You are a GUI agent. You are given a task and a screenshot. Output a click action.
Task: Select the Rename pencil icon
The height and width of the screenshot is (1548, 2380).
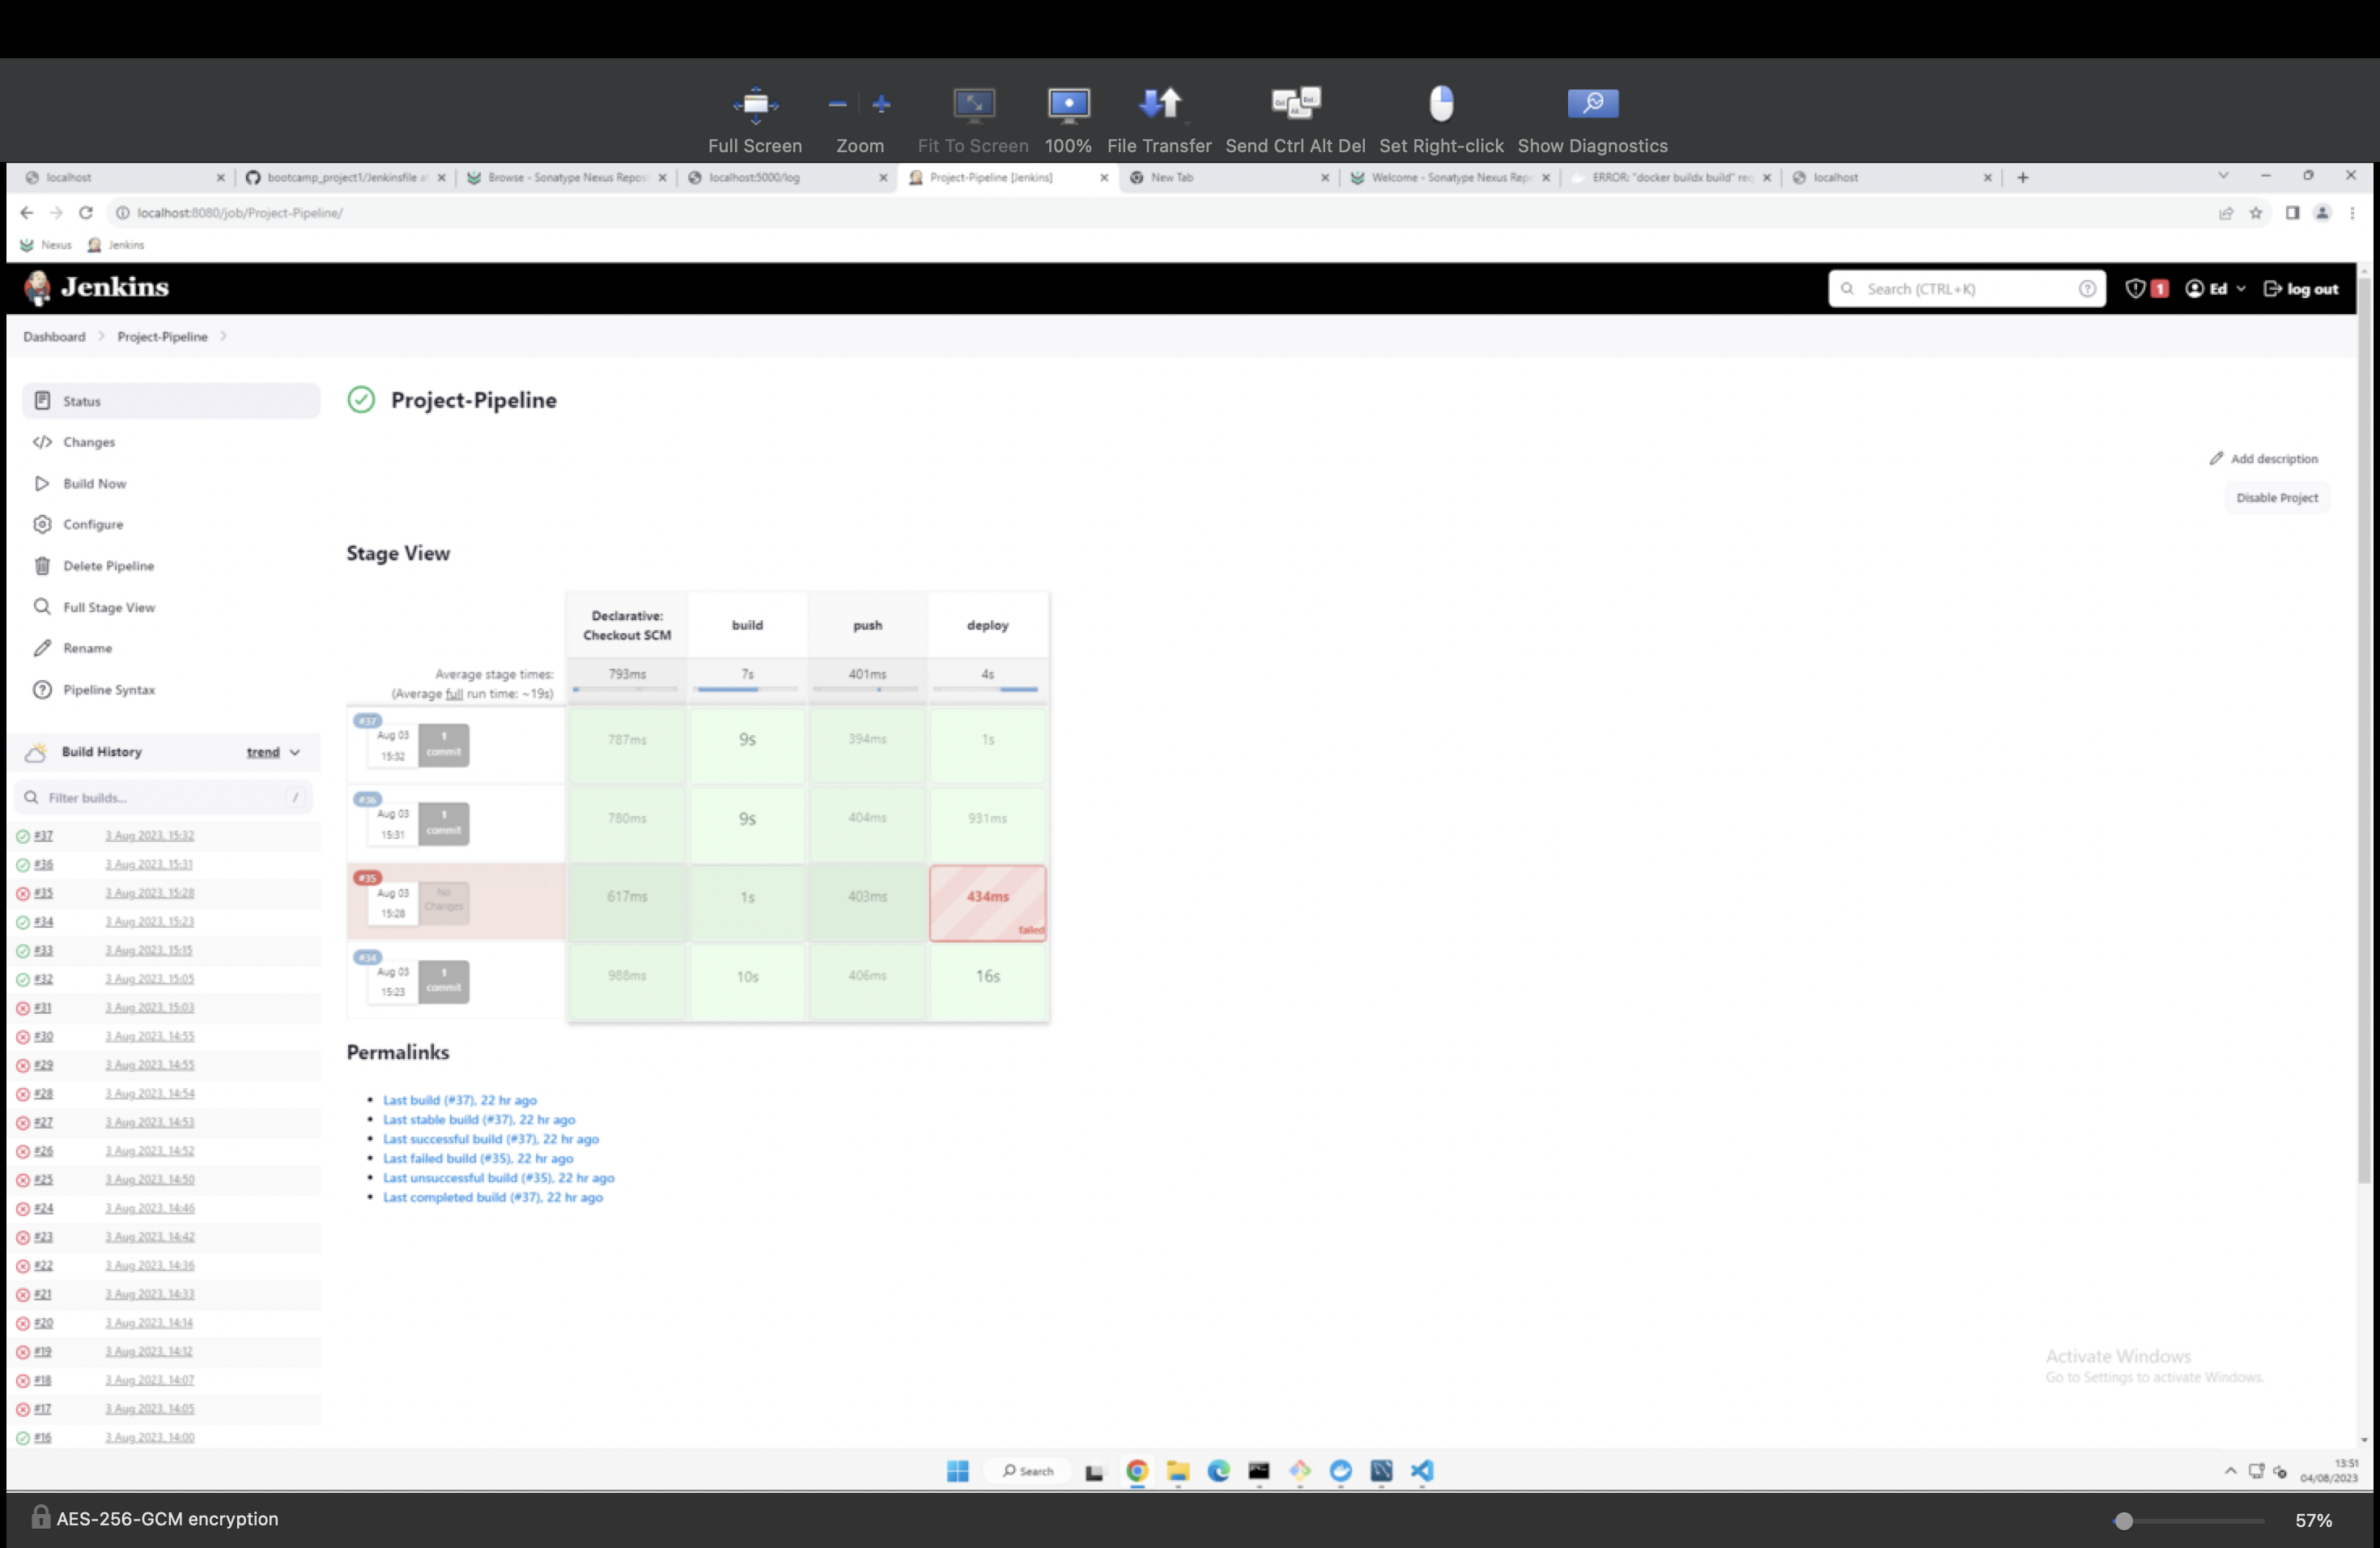coord(41,647)
